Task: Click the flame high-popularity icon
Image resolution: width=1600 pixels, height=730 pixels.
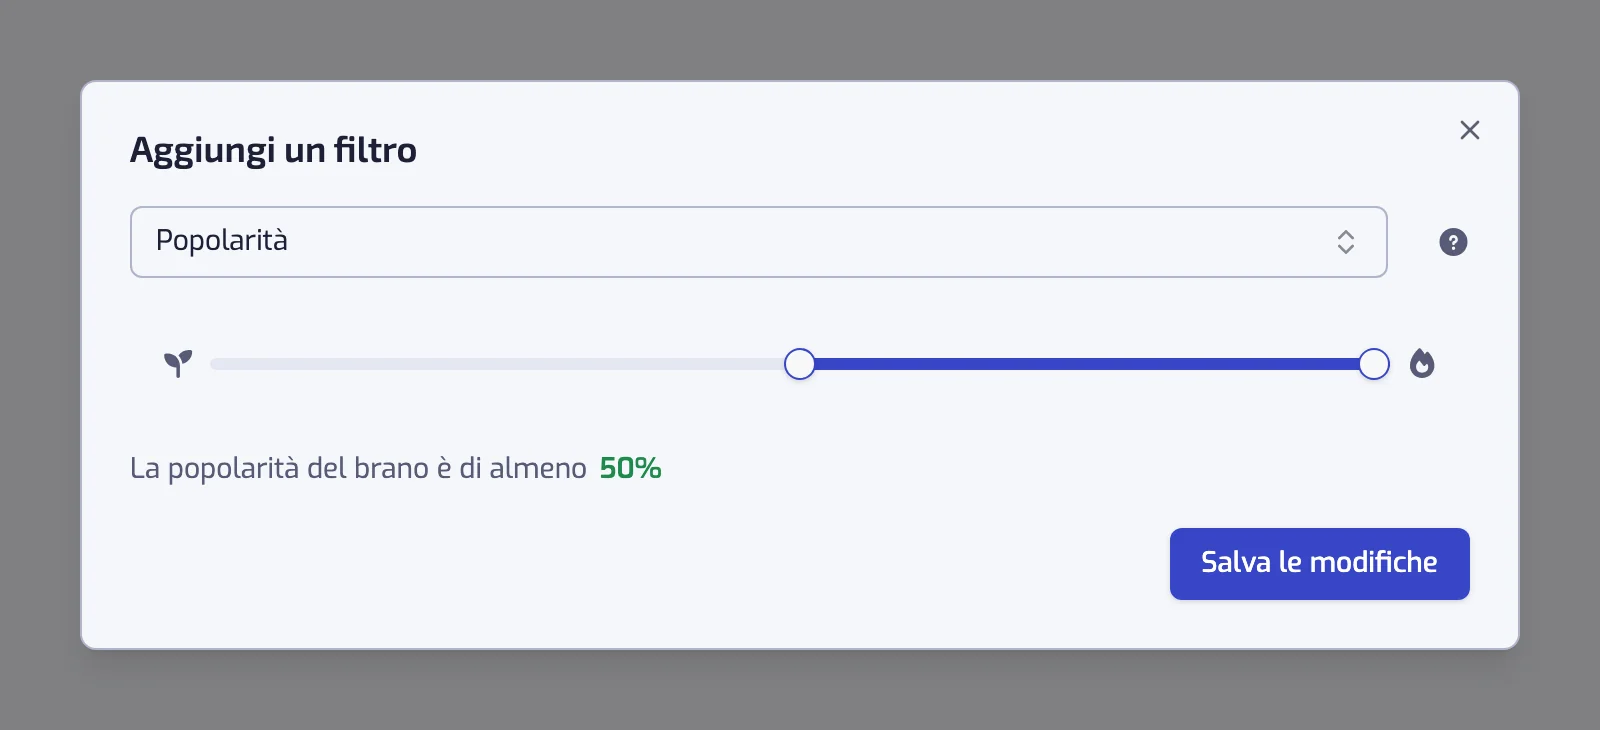Action: click(x=1422, y=363)
